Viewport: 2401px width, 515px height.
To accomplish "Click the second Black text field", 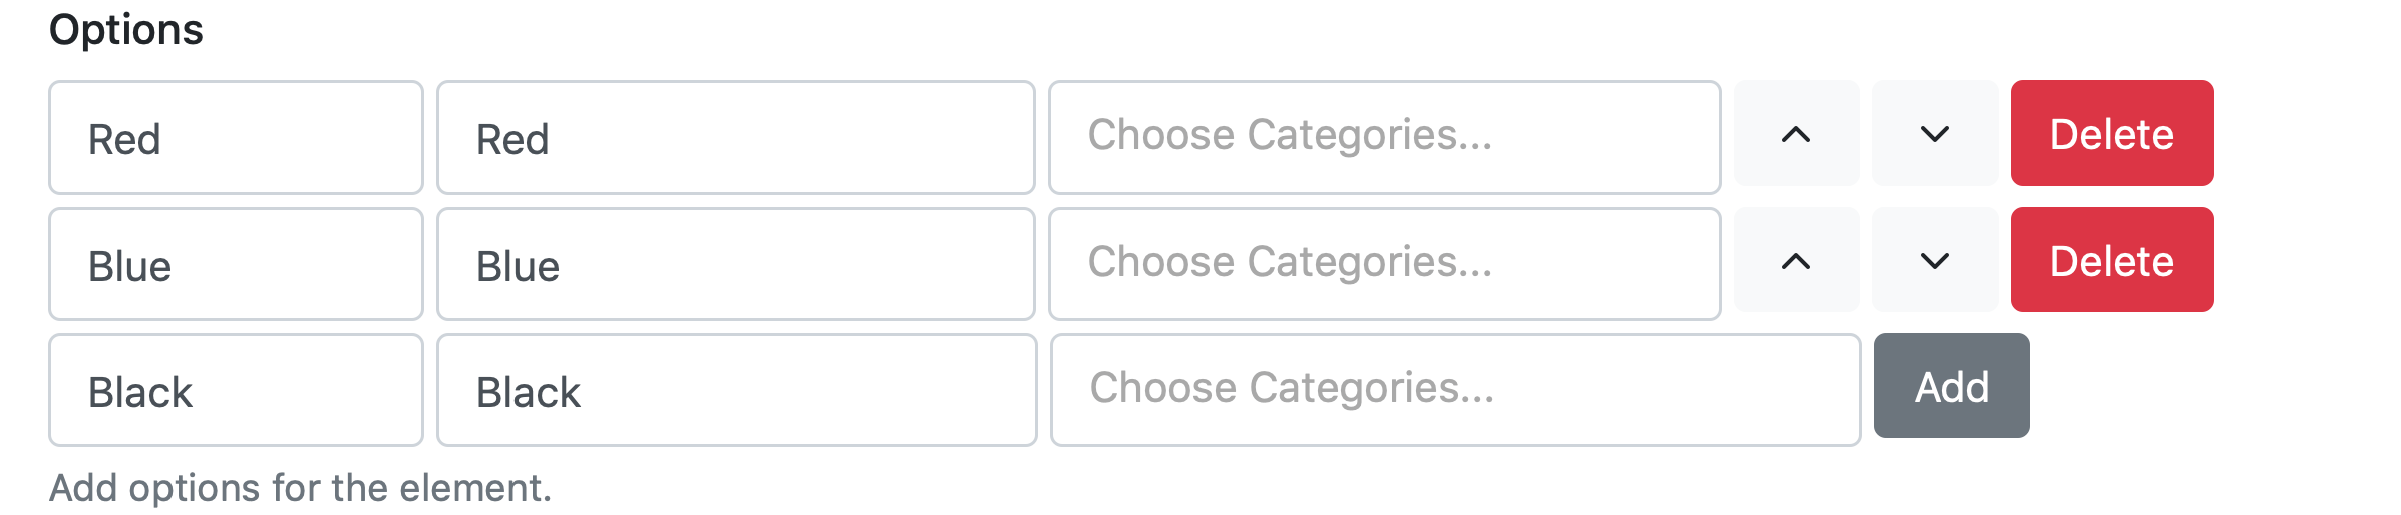I will (736, 391).
